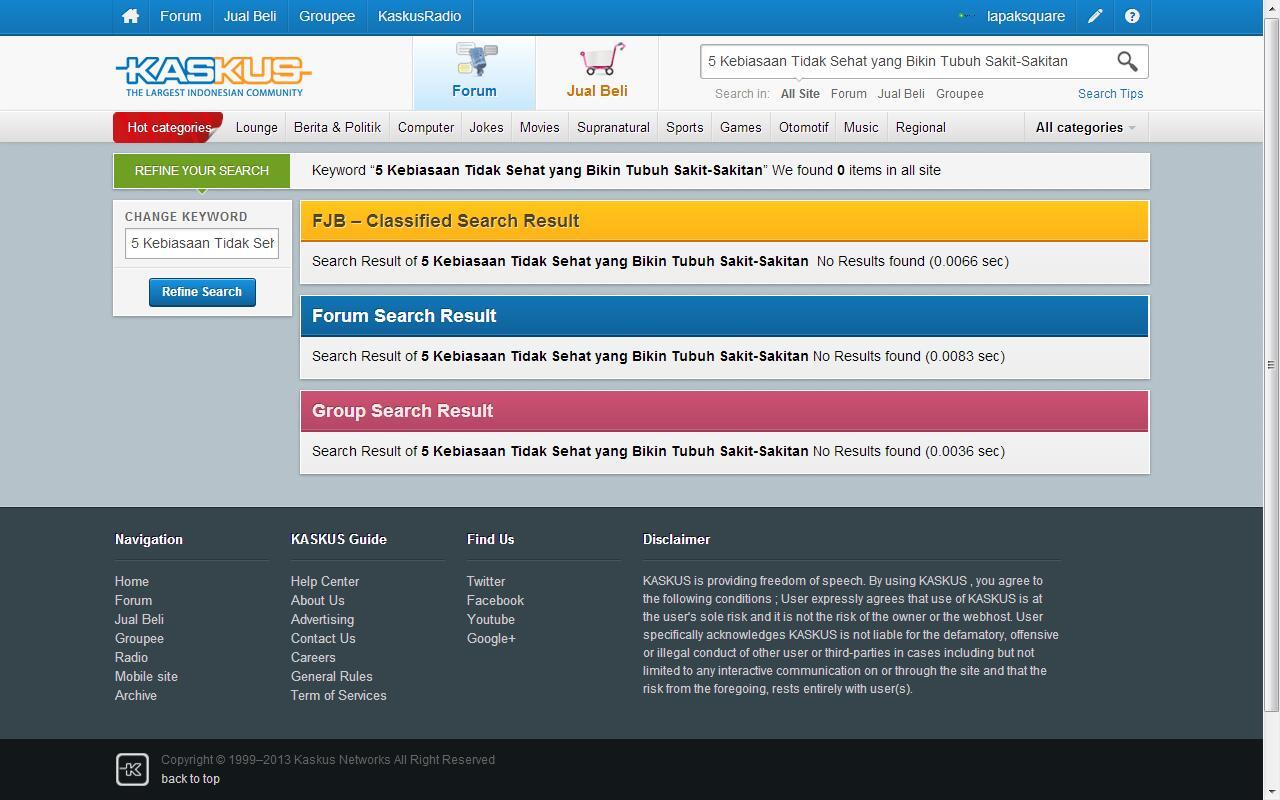Click Group Search Result header
This screenshot has width=1280, height=800.
(725, 411)
